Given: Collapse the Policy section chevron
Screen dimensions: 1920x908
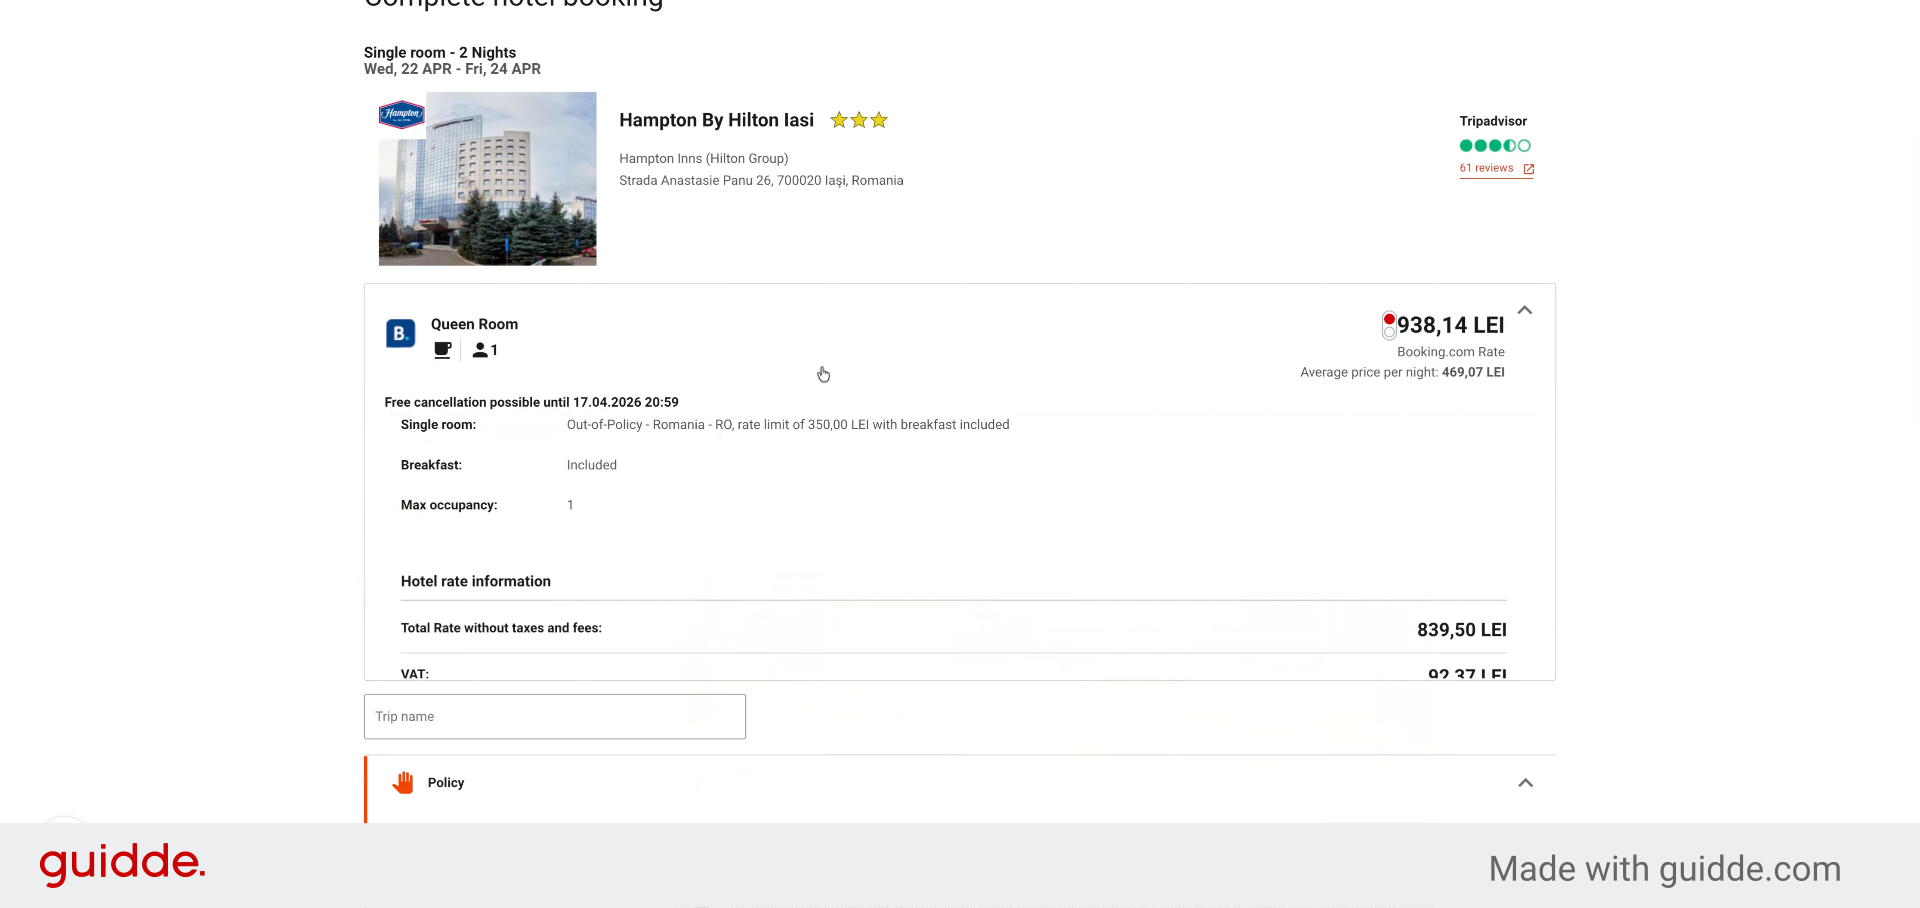Looking at the screenshot, I should (1525, 783).
